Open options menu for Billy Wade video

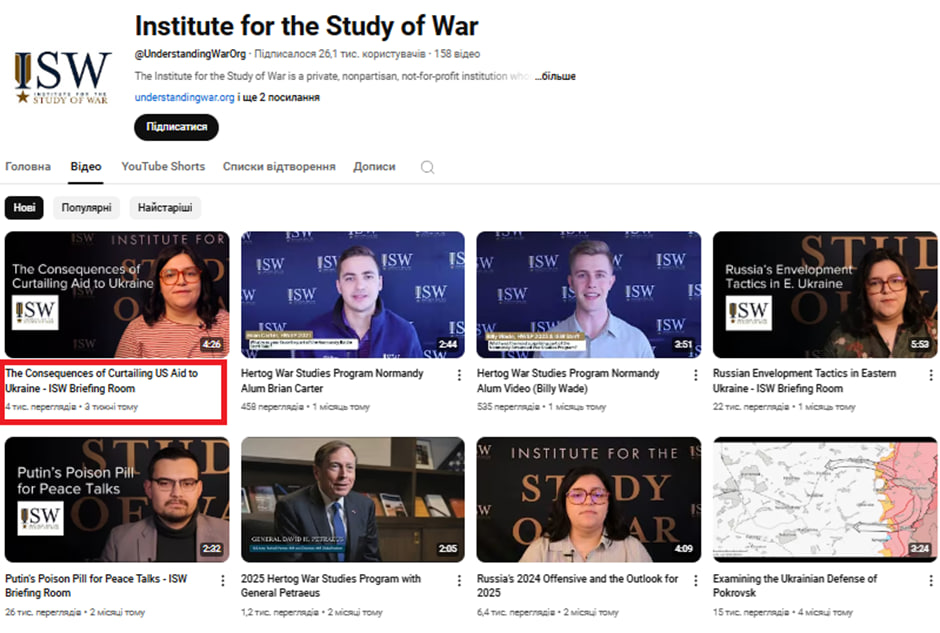click(x=695, y=375)
